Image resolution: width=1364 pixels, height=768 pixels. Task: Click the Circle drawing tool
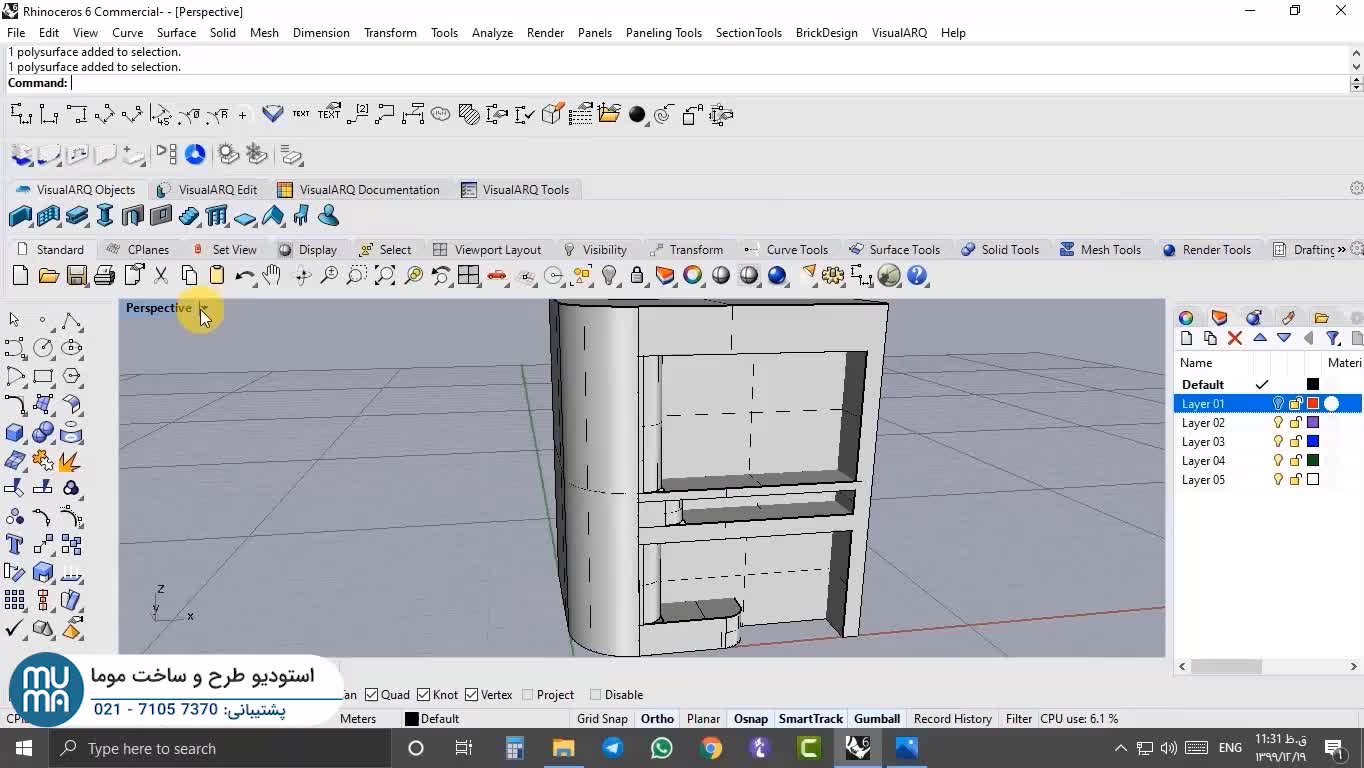[x=43, y=348]
